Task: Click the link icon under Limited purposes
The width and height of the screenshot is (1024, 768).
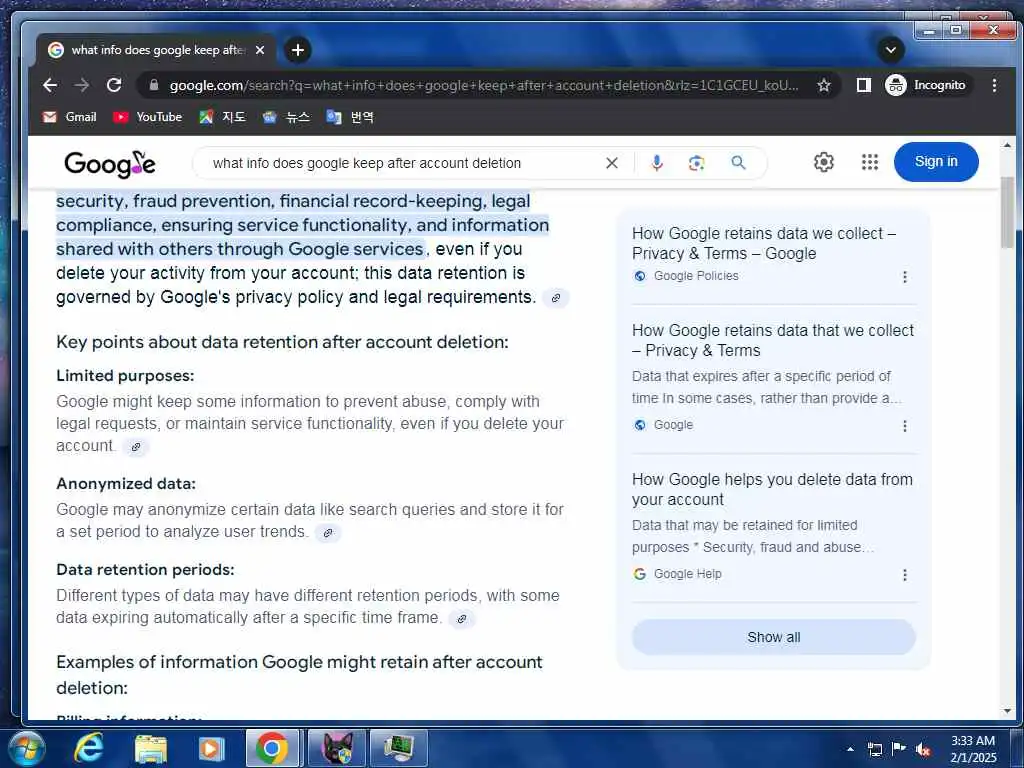Action: (136, 447)
